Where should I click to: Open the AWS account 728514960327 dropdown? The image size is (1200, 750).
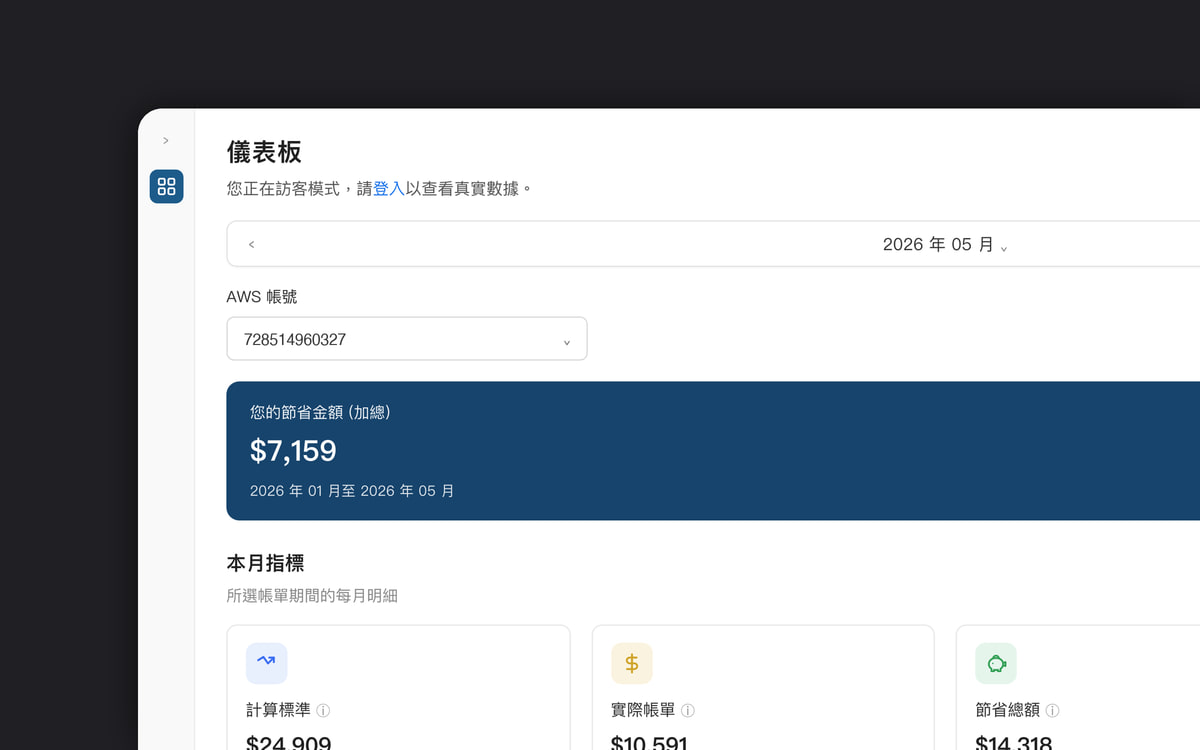click(407, 339)
